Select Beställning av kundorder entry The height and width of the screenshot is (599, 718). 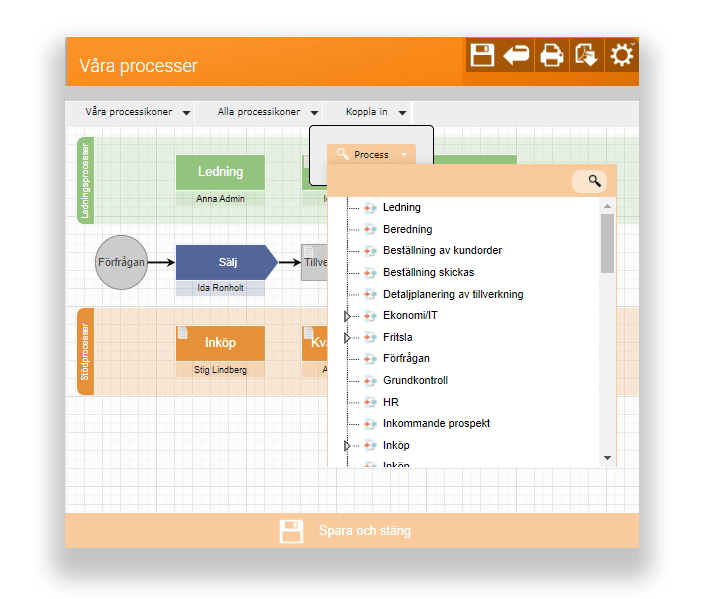point(442,250)
